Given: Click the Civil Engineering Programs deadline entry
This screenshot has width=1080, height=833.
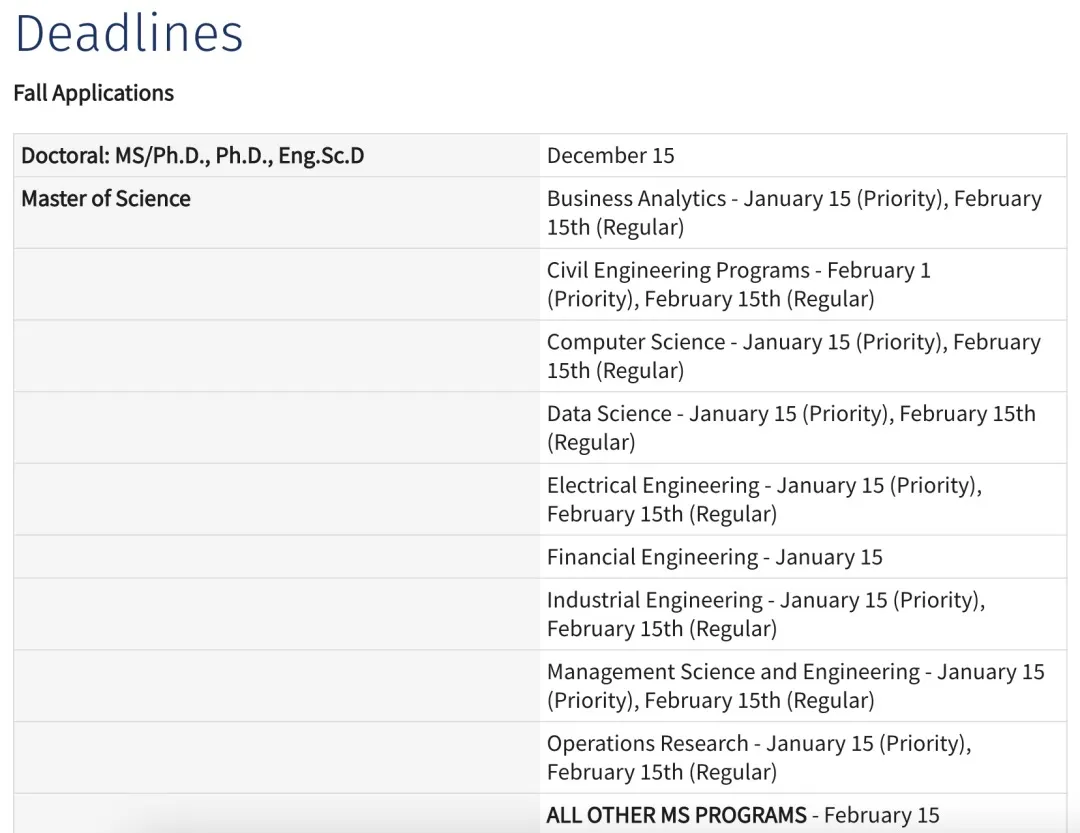Looking at the screenshot, I should pos(738,284).
